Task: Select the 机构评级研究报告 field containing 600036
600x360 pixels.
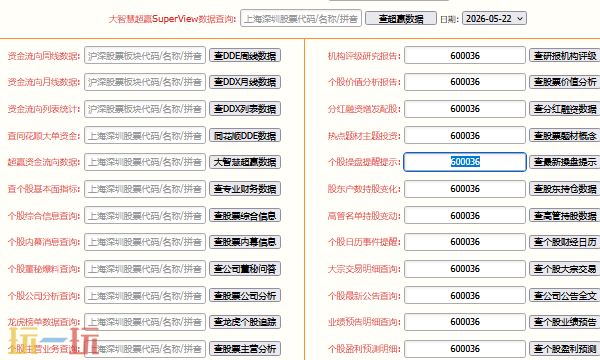Action: pos(465,56)
